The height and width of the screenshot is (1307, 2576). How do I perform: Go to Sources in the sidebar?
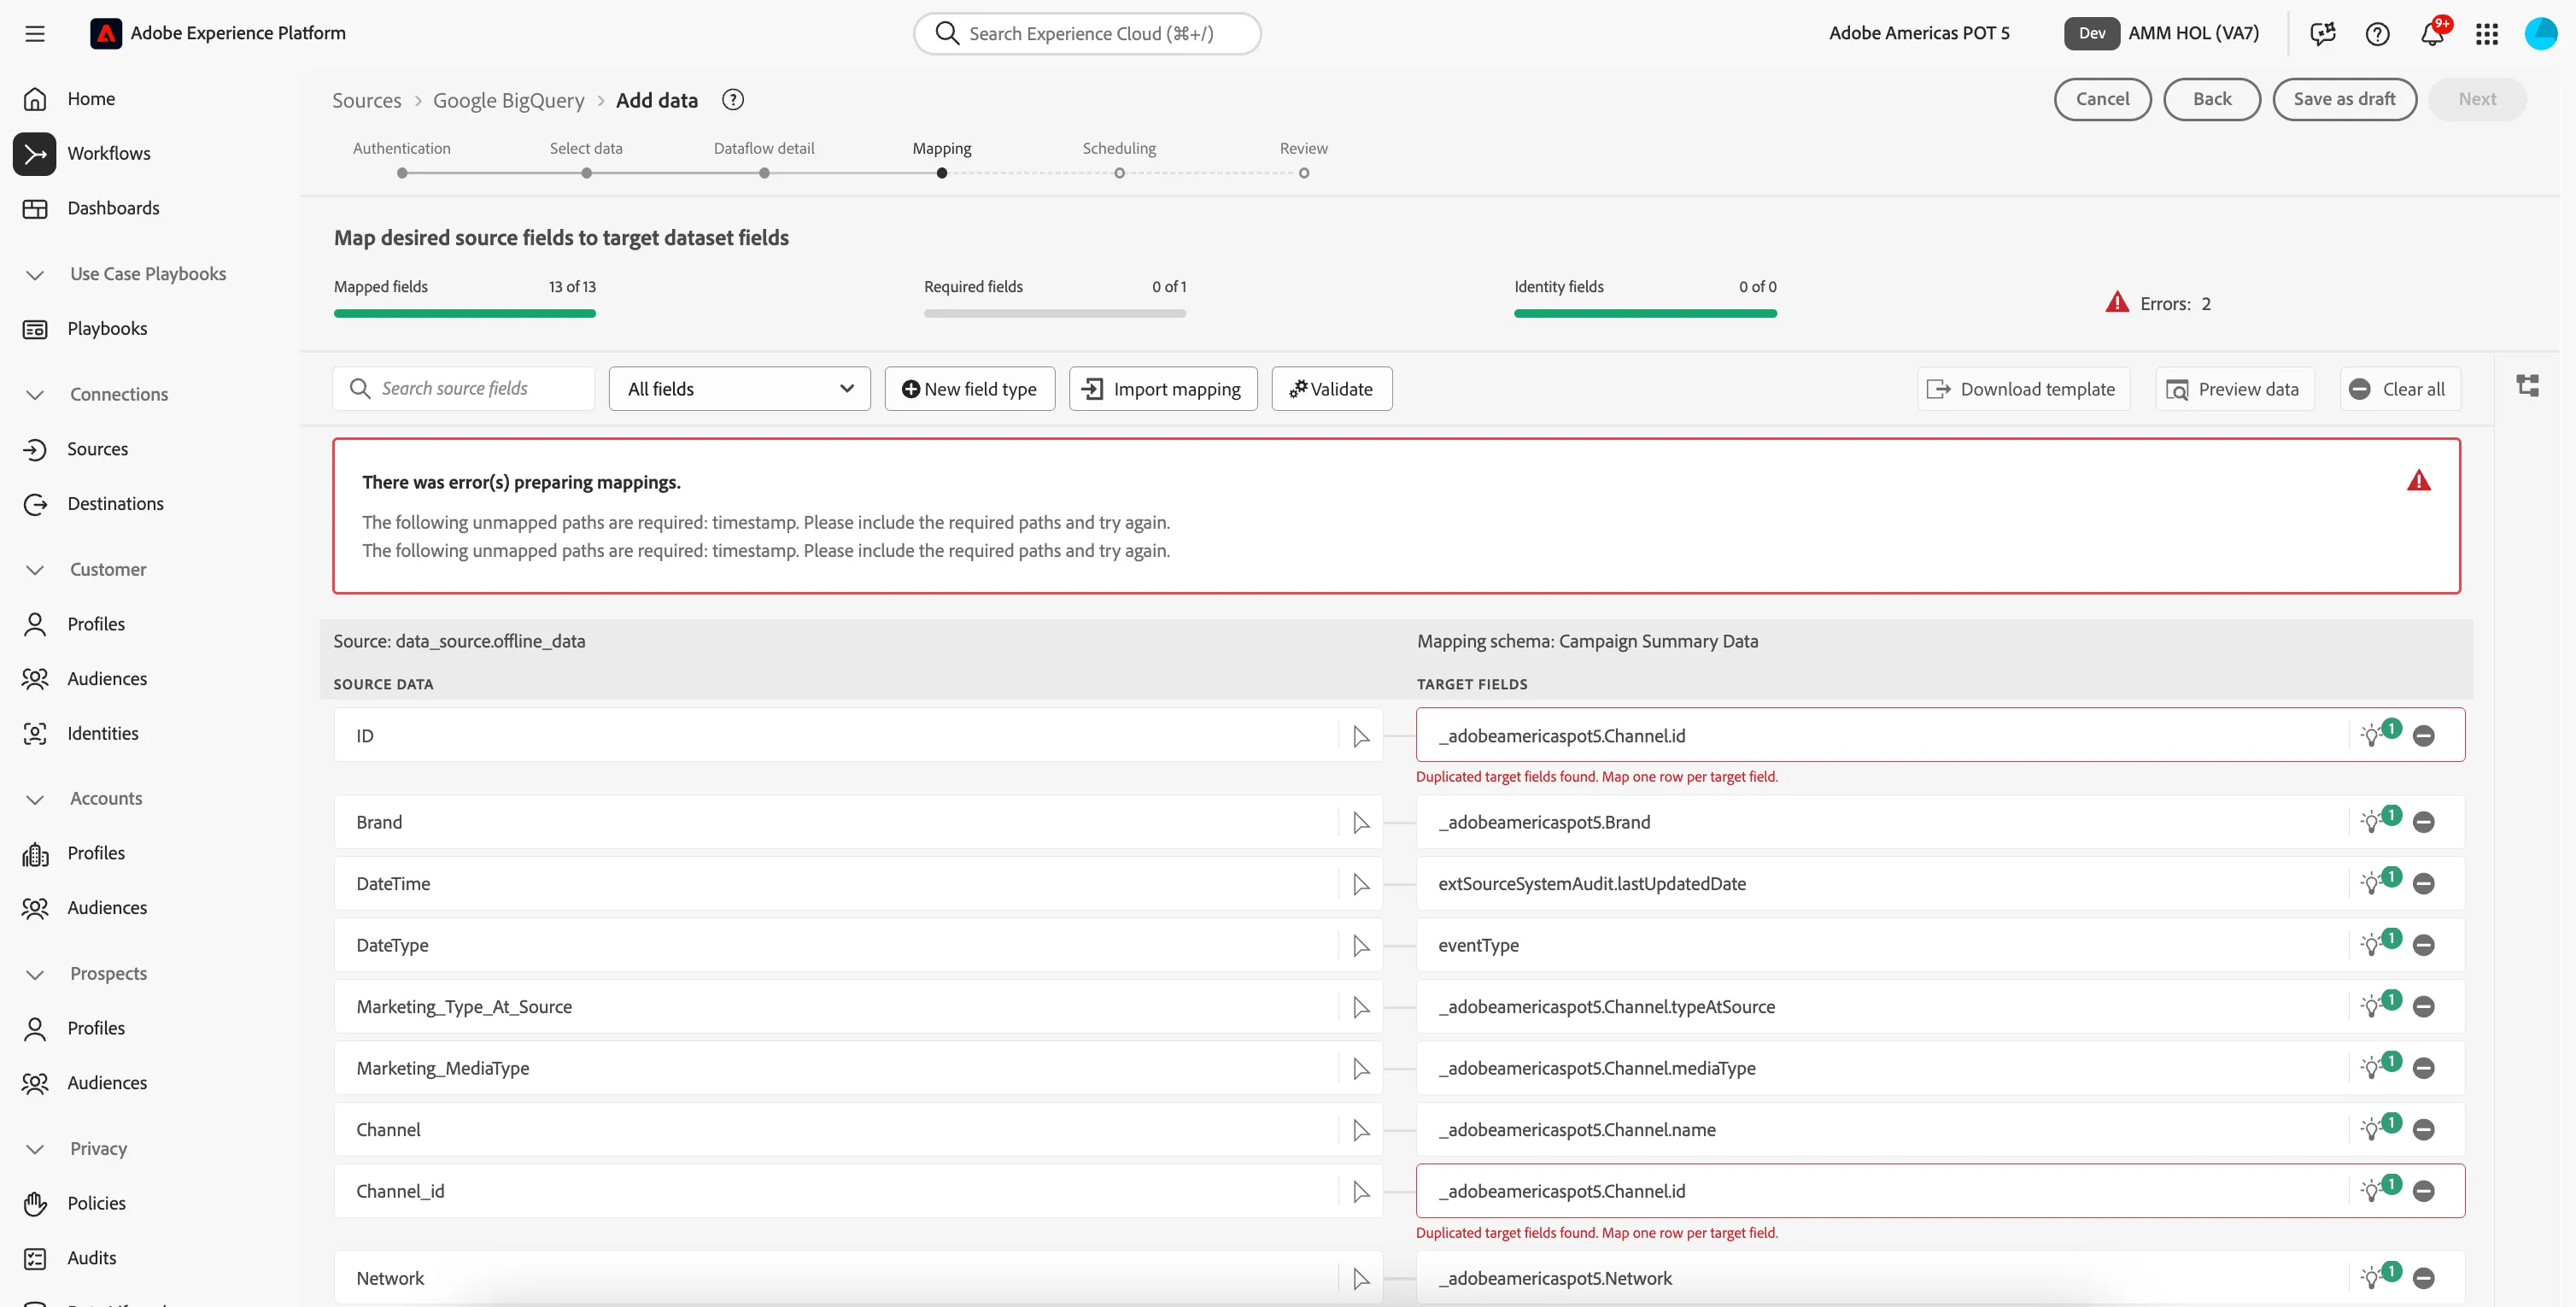[97, 449]
